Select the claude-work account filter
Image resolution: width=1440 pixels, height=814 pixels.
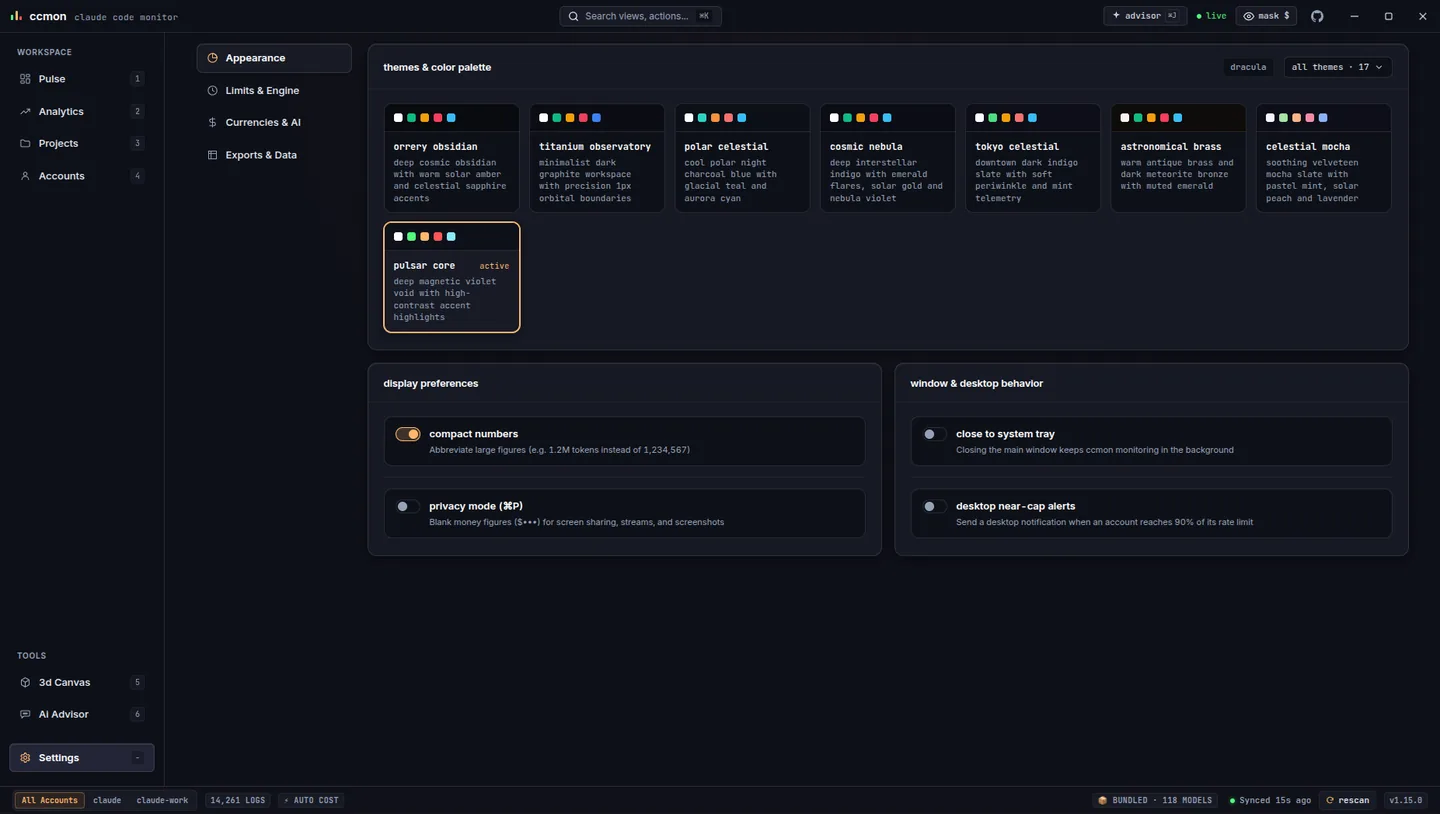(162, 800)
